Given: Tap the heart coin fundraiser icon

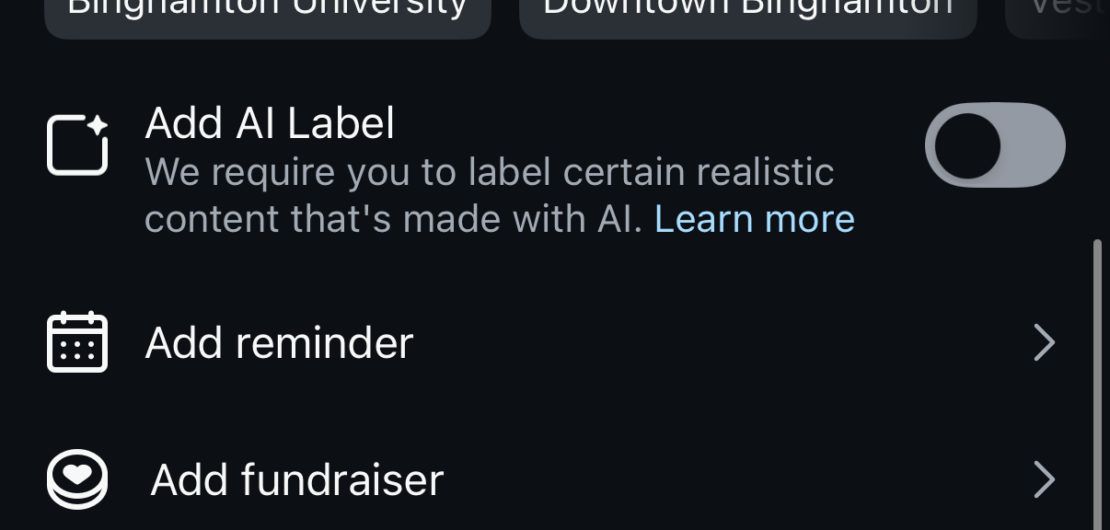Looking at the screenshot, I should 77,479.
